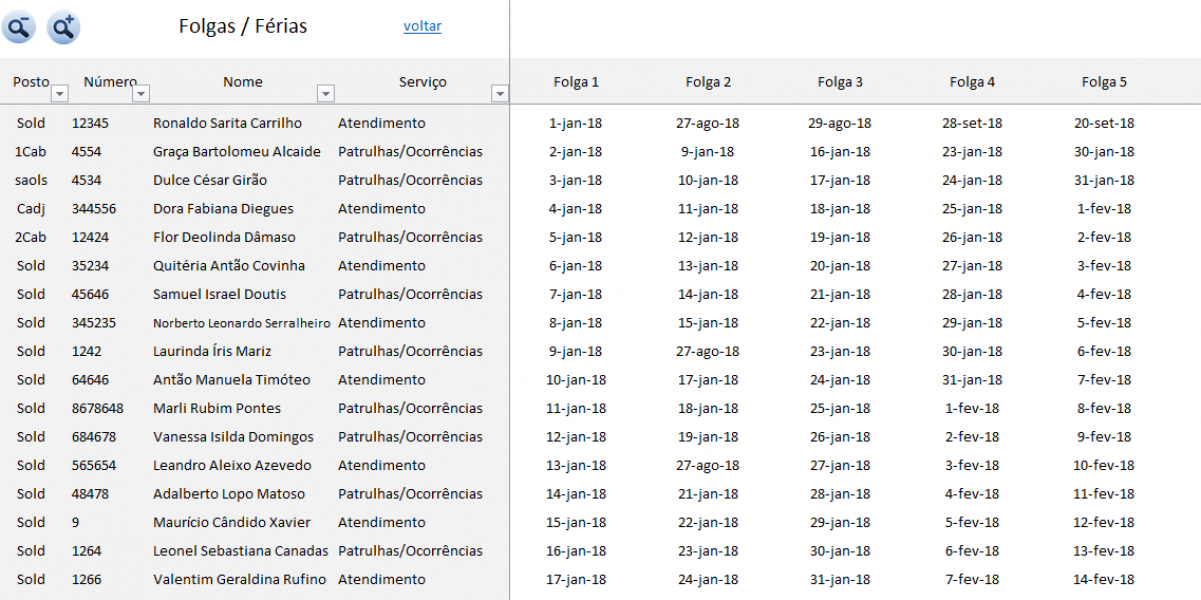Click Folga 4 date 28-set-18
The image size is (1201, 600).
[972, 123]
